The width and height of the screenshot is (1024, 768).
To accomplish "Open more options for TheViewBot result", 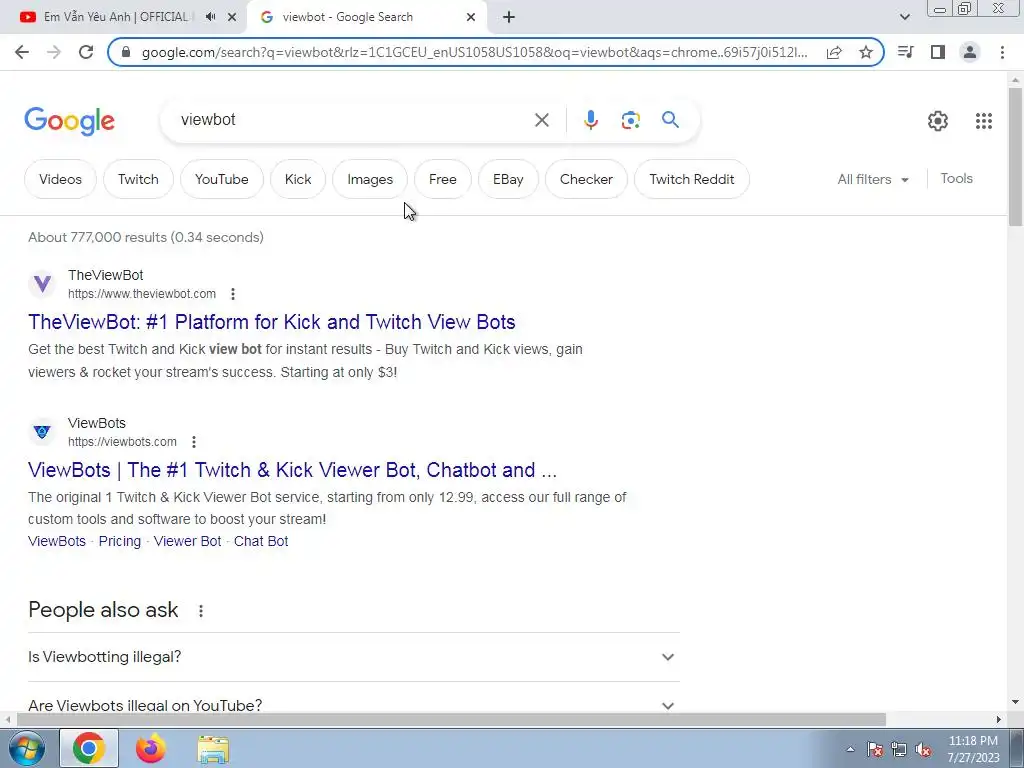I will (x=233, y=294).
